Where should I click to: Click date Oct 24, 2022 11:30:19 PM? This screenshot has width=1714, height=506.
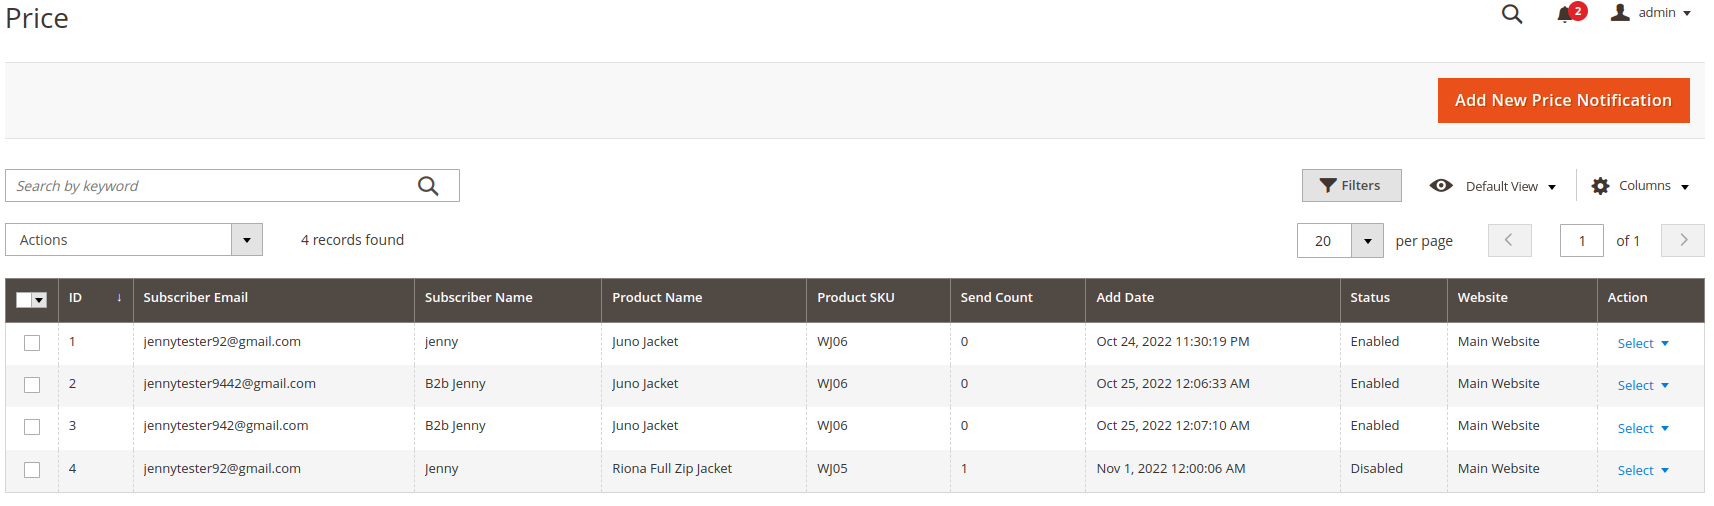tap(1173, 342)
